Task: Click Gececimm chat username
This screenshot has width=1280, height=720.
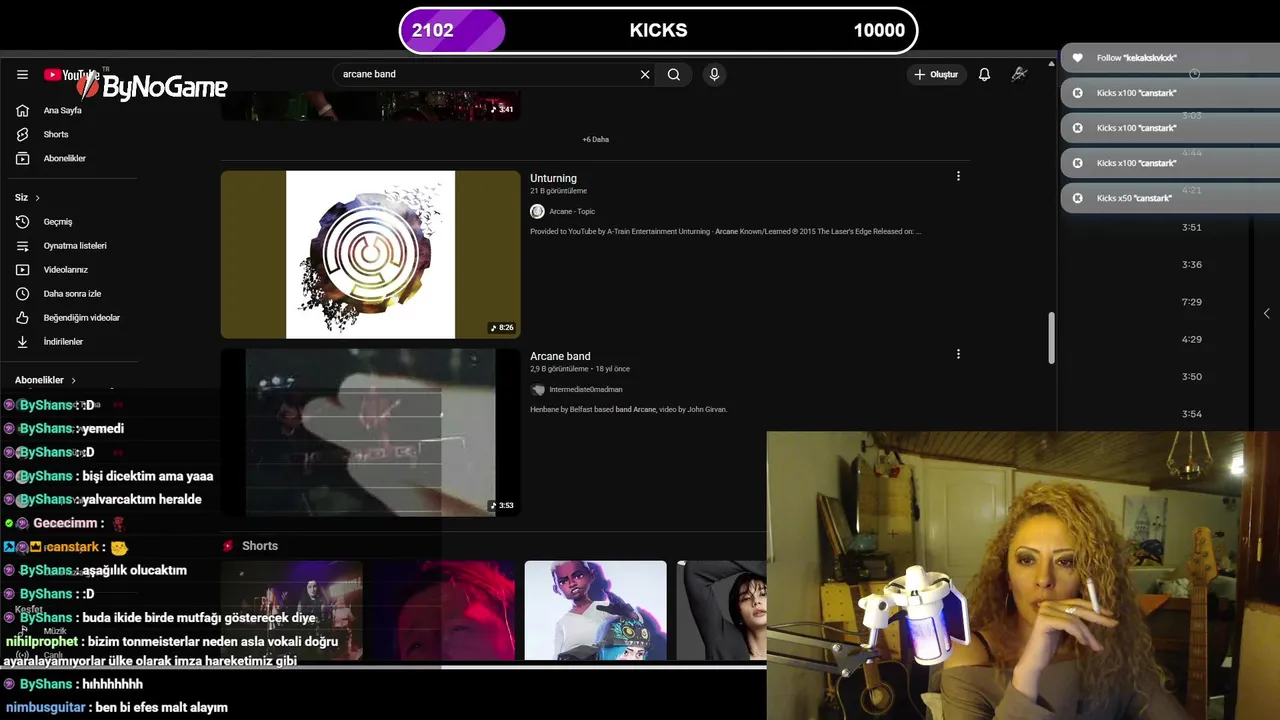Action: (x=65, y=524)
